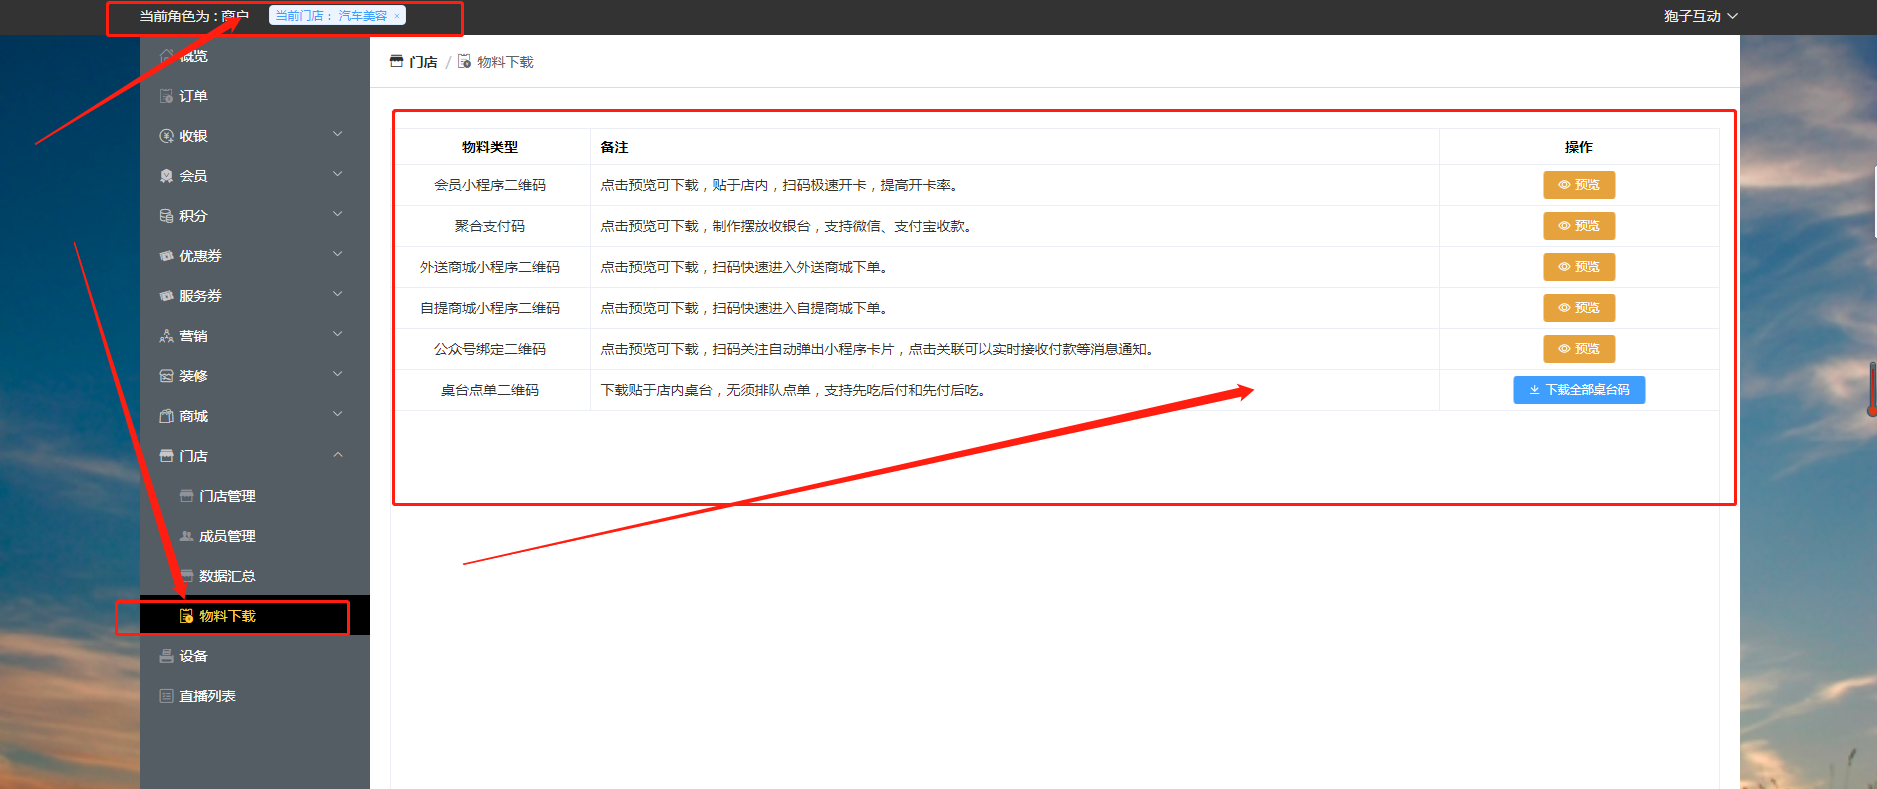Click the 当前门店：汽车美容 tag

click(x=337, y=16)
